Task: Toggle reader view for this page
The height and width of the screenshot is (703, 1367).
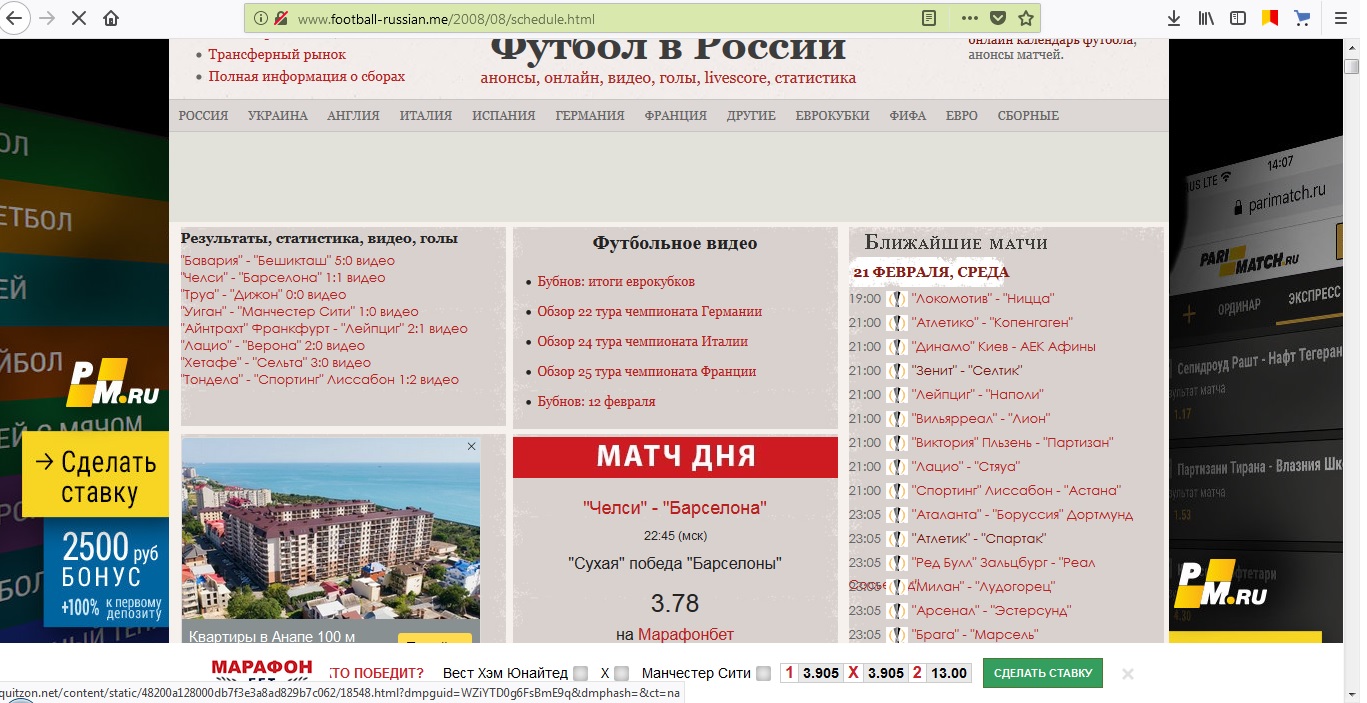Action: pos(929,18)
